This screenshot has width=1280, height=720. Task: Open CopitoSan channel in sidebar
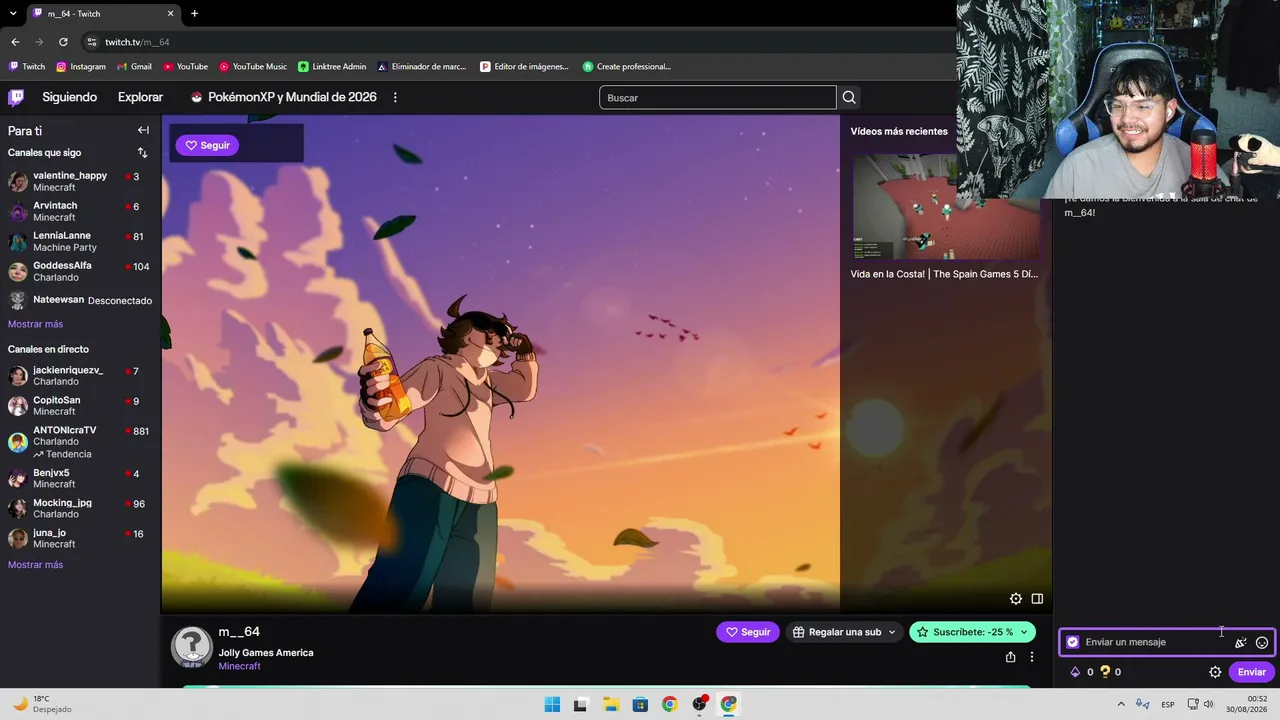coord(80,406)
